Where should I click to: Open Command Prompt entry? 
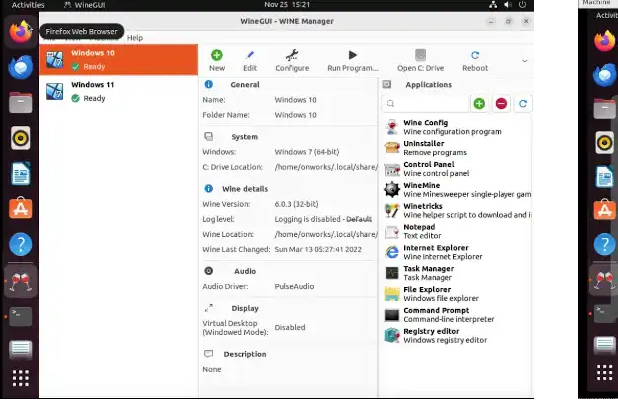click(x=456, y=315)
